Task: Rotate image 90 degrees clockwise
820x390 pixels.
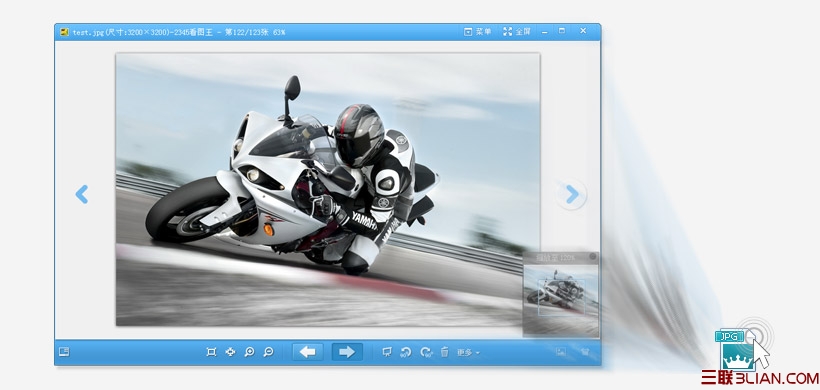Action: point(426,352)
